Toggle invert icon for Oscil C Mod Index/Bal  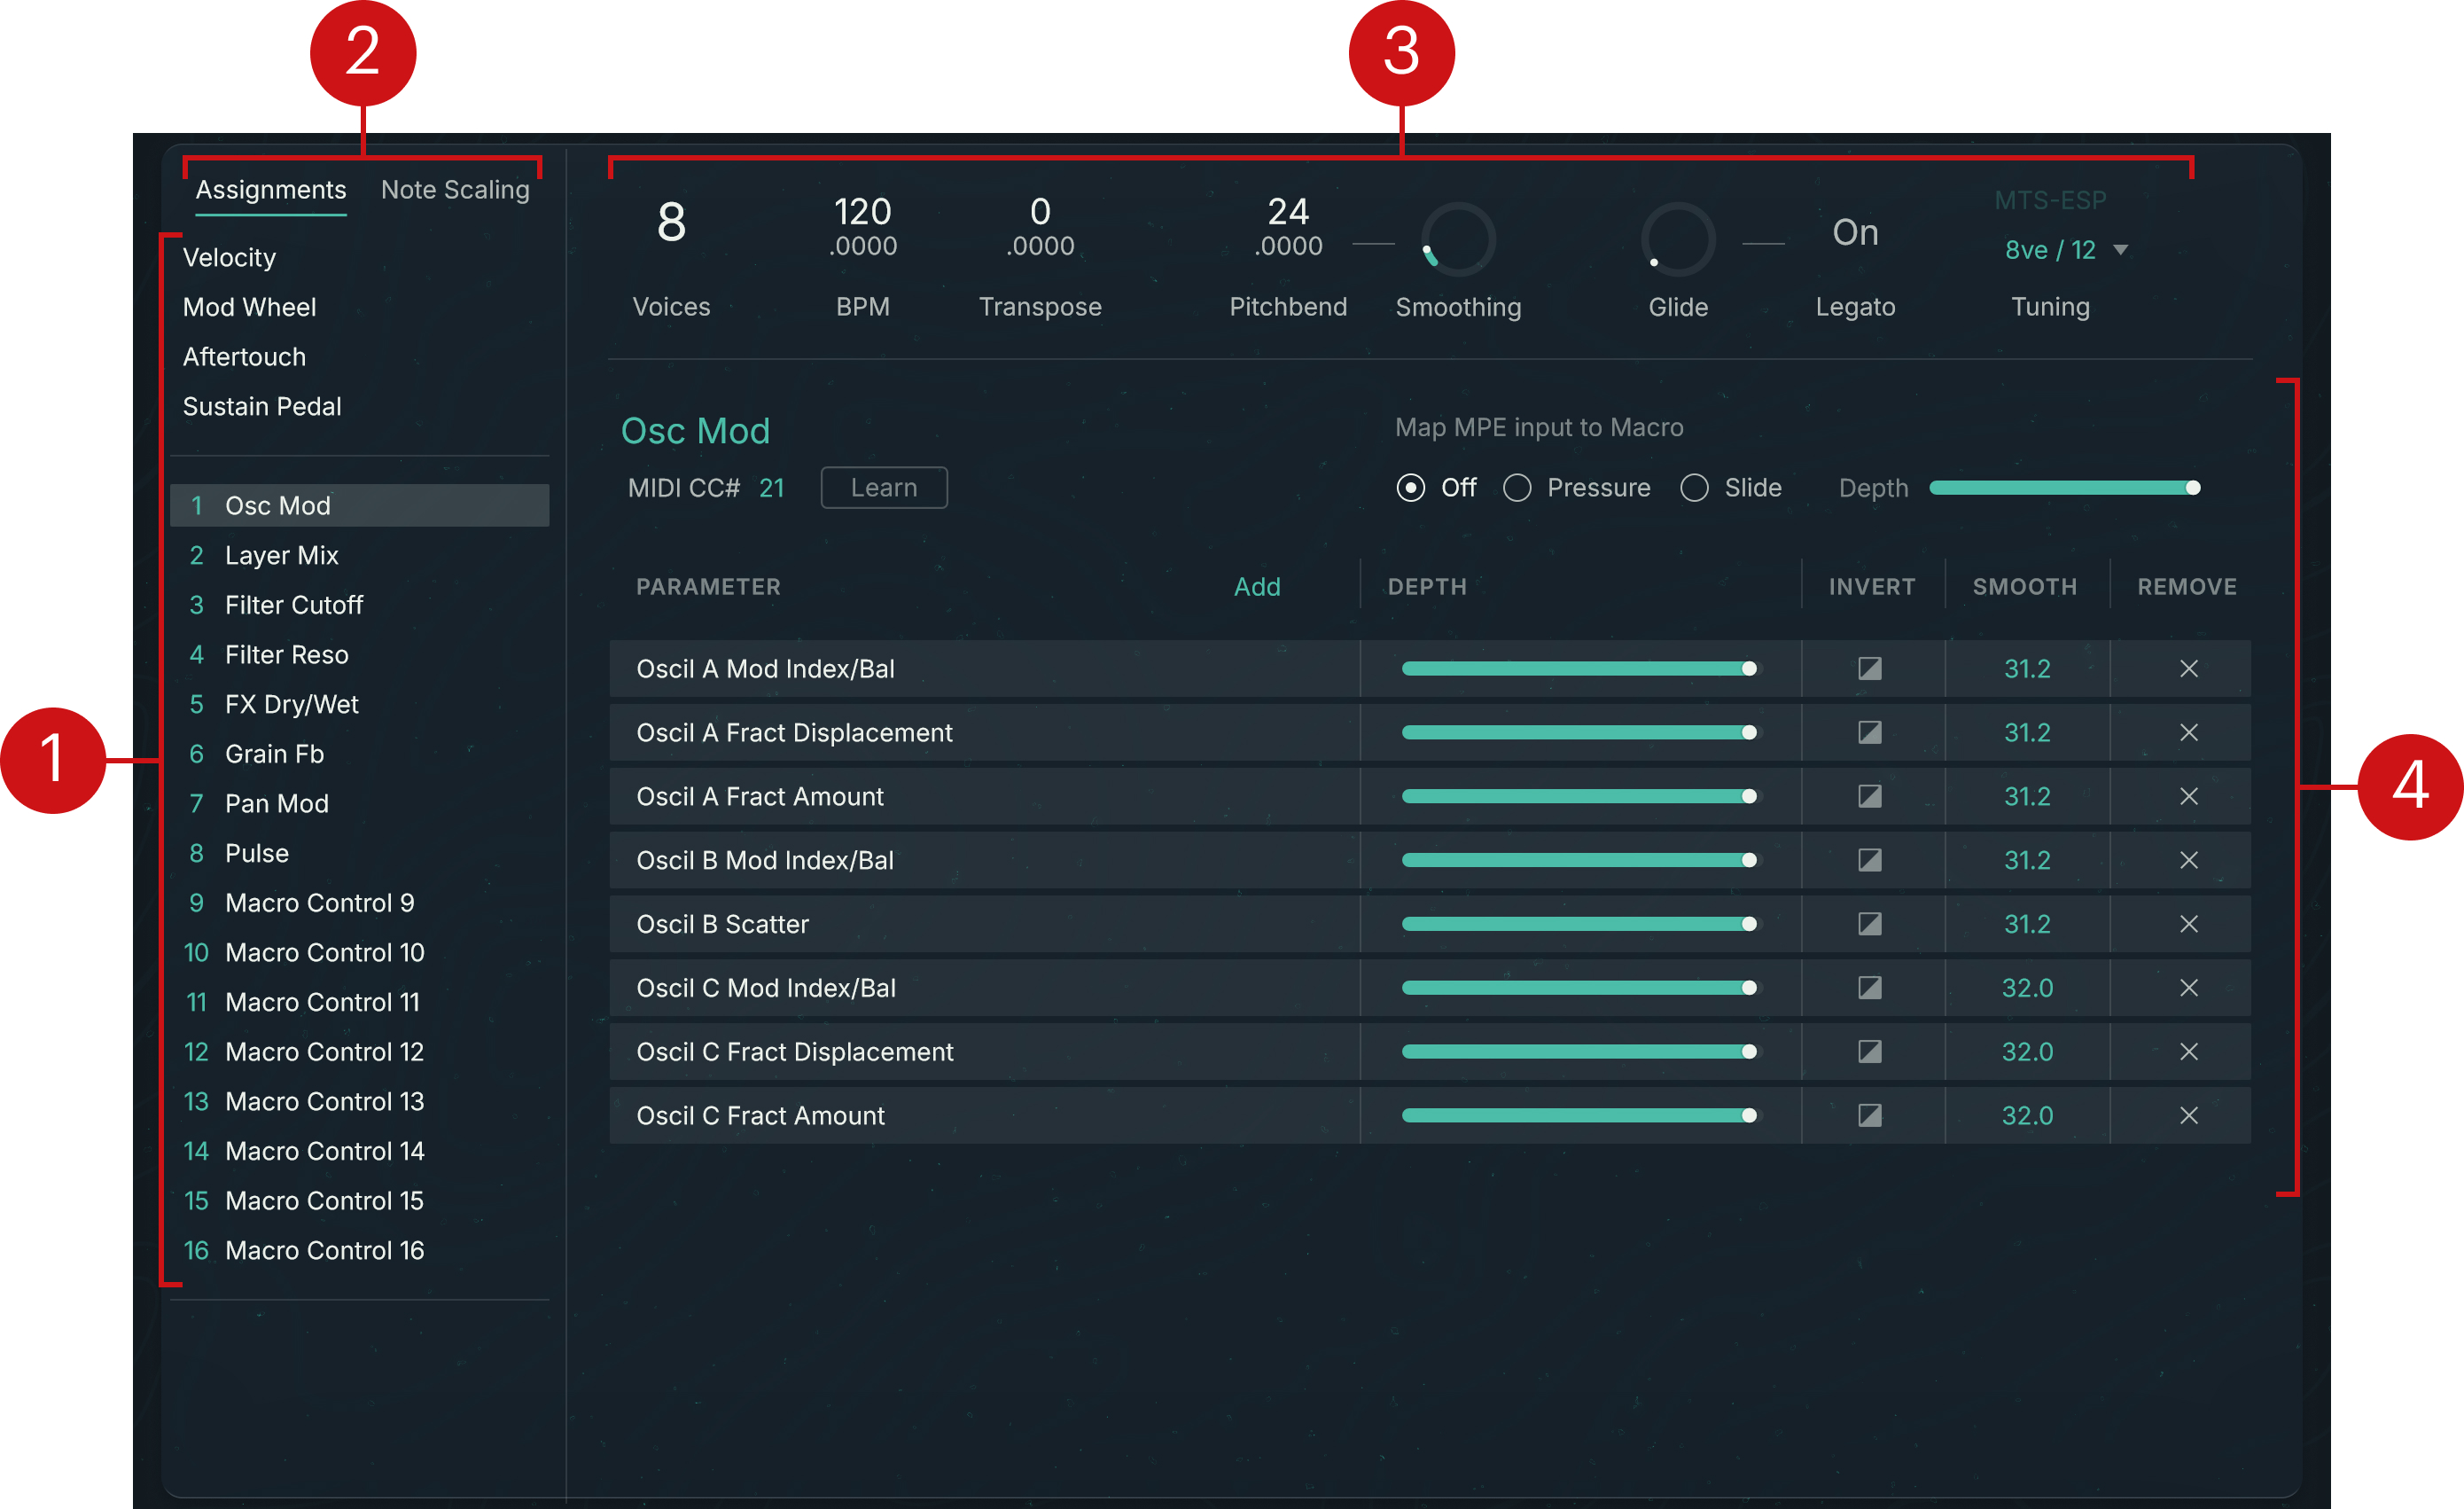tap(1869, 988)
